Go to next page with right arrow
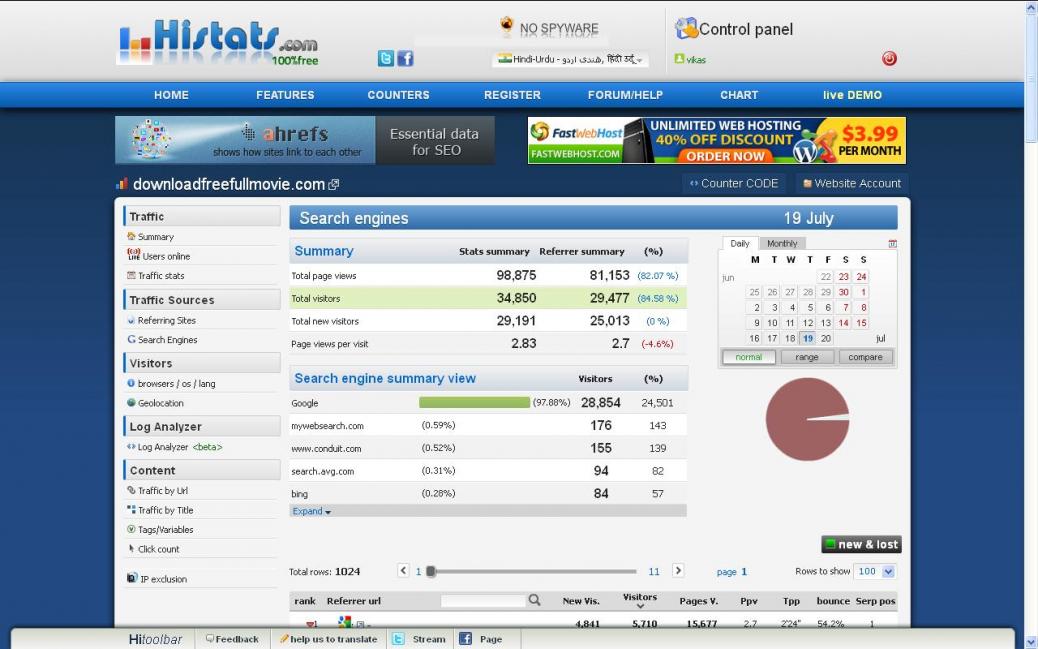The height and width of the screenshot is (649, 1038). pos(678,570)
